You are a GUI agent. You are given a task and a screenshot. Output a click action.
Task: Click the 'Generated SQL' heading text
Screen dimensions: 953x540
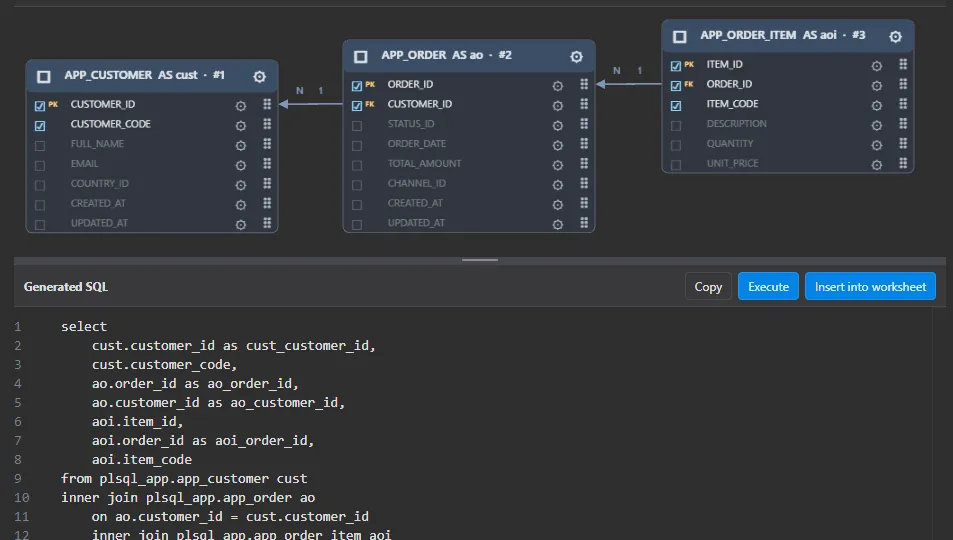(66, 286)
